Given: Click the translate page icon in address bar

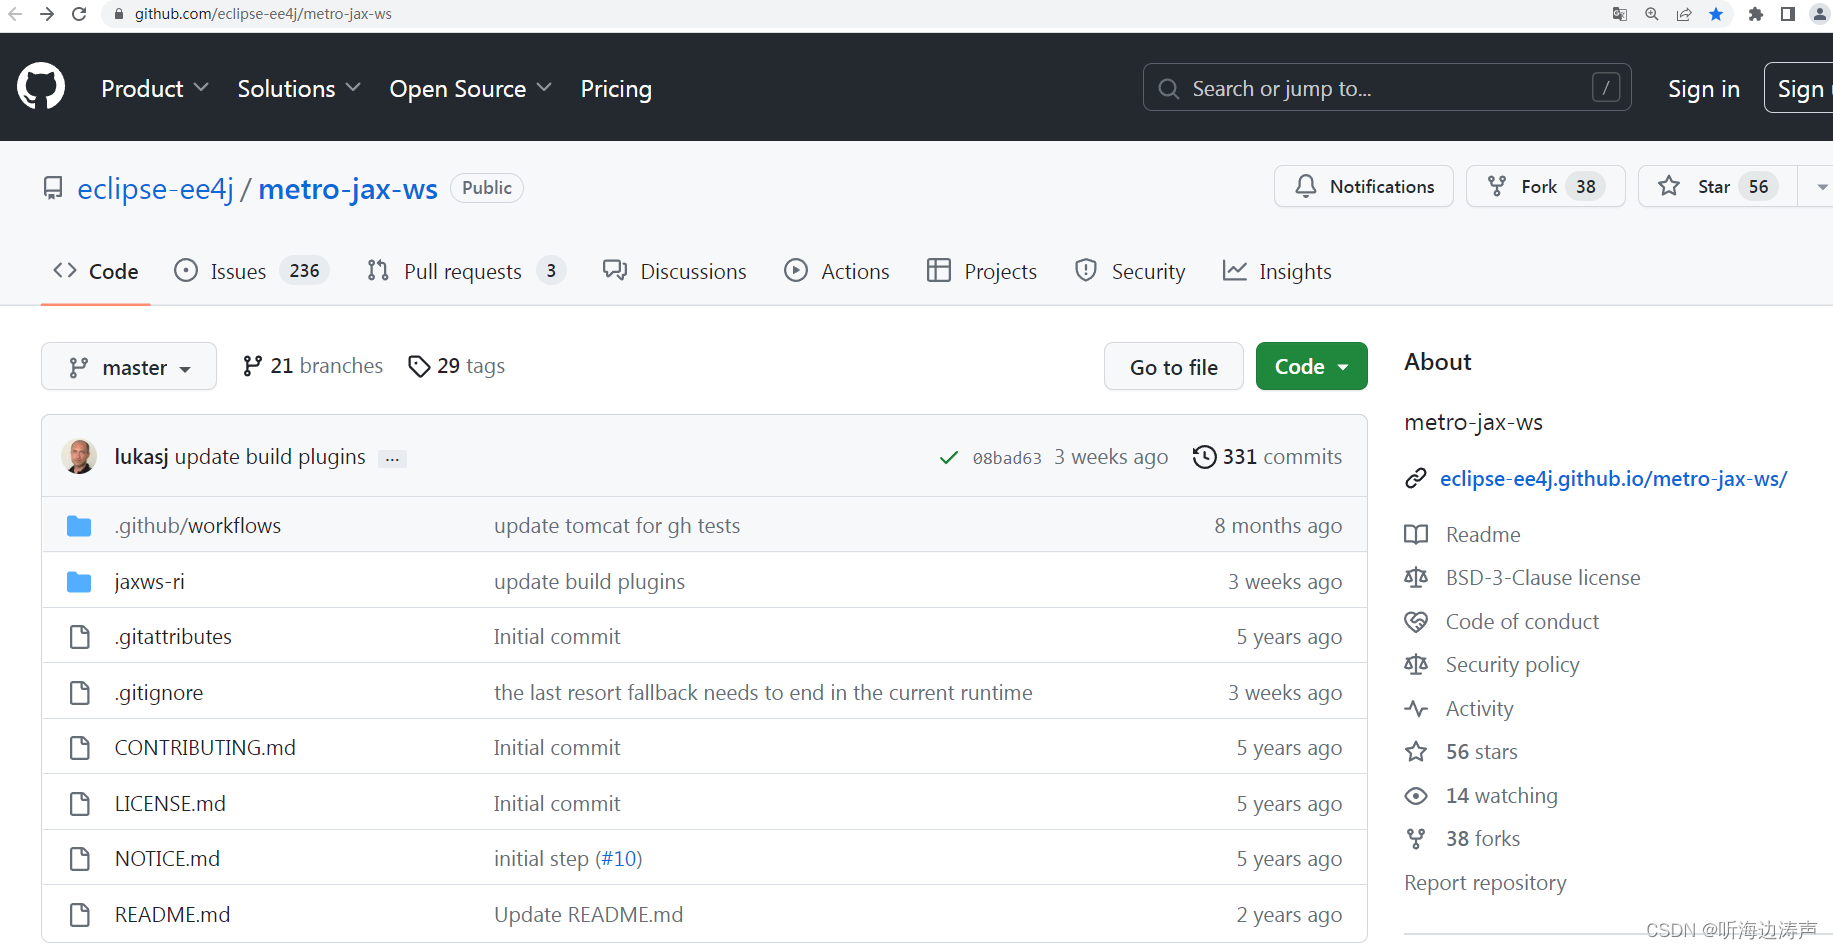Looking at the screenshot, I should (1620, 14).
